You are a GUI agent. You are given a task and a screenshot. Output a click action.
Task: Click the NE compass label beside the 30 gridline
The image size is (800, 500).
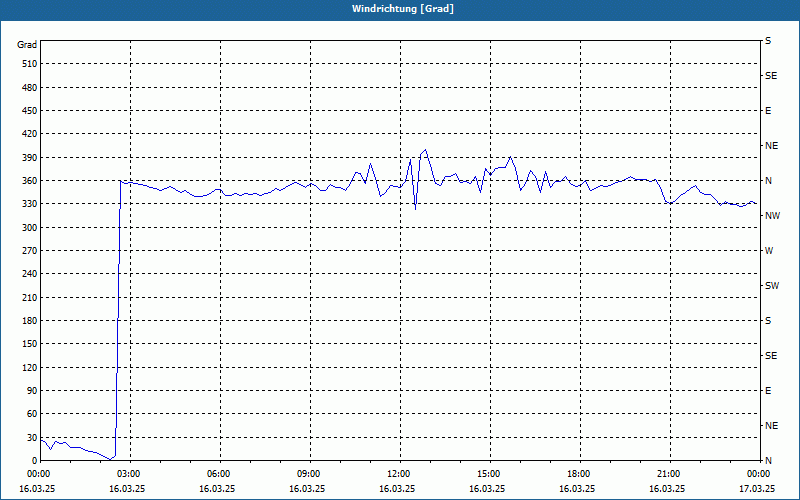point(771,426)
